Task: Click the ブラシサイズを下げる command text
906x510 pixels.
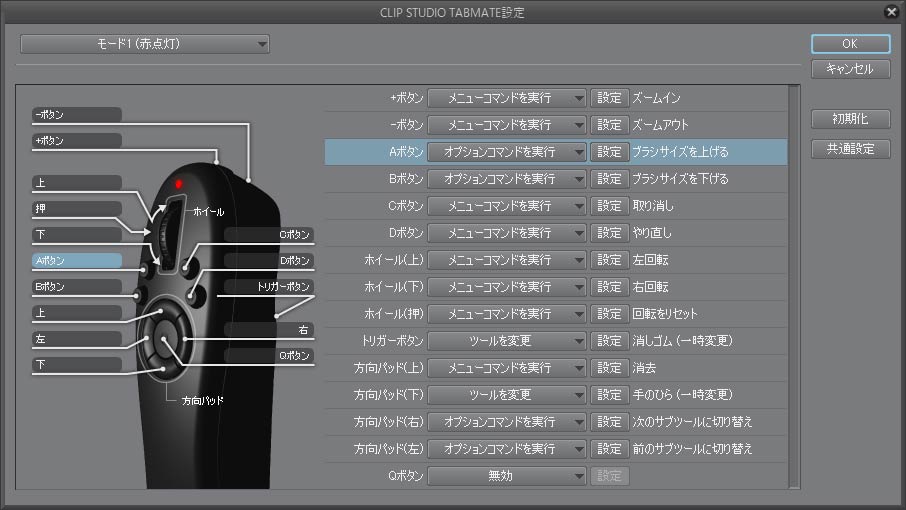Action: pyautogui.click(x=680, y=179)
